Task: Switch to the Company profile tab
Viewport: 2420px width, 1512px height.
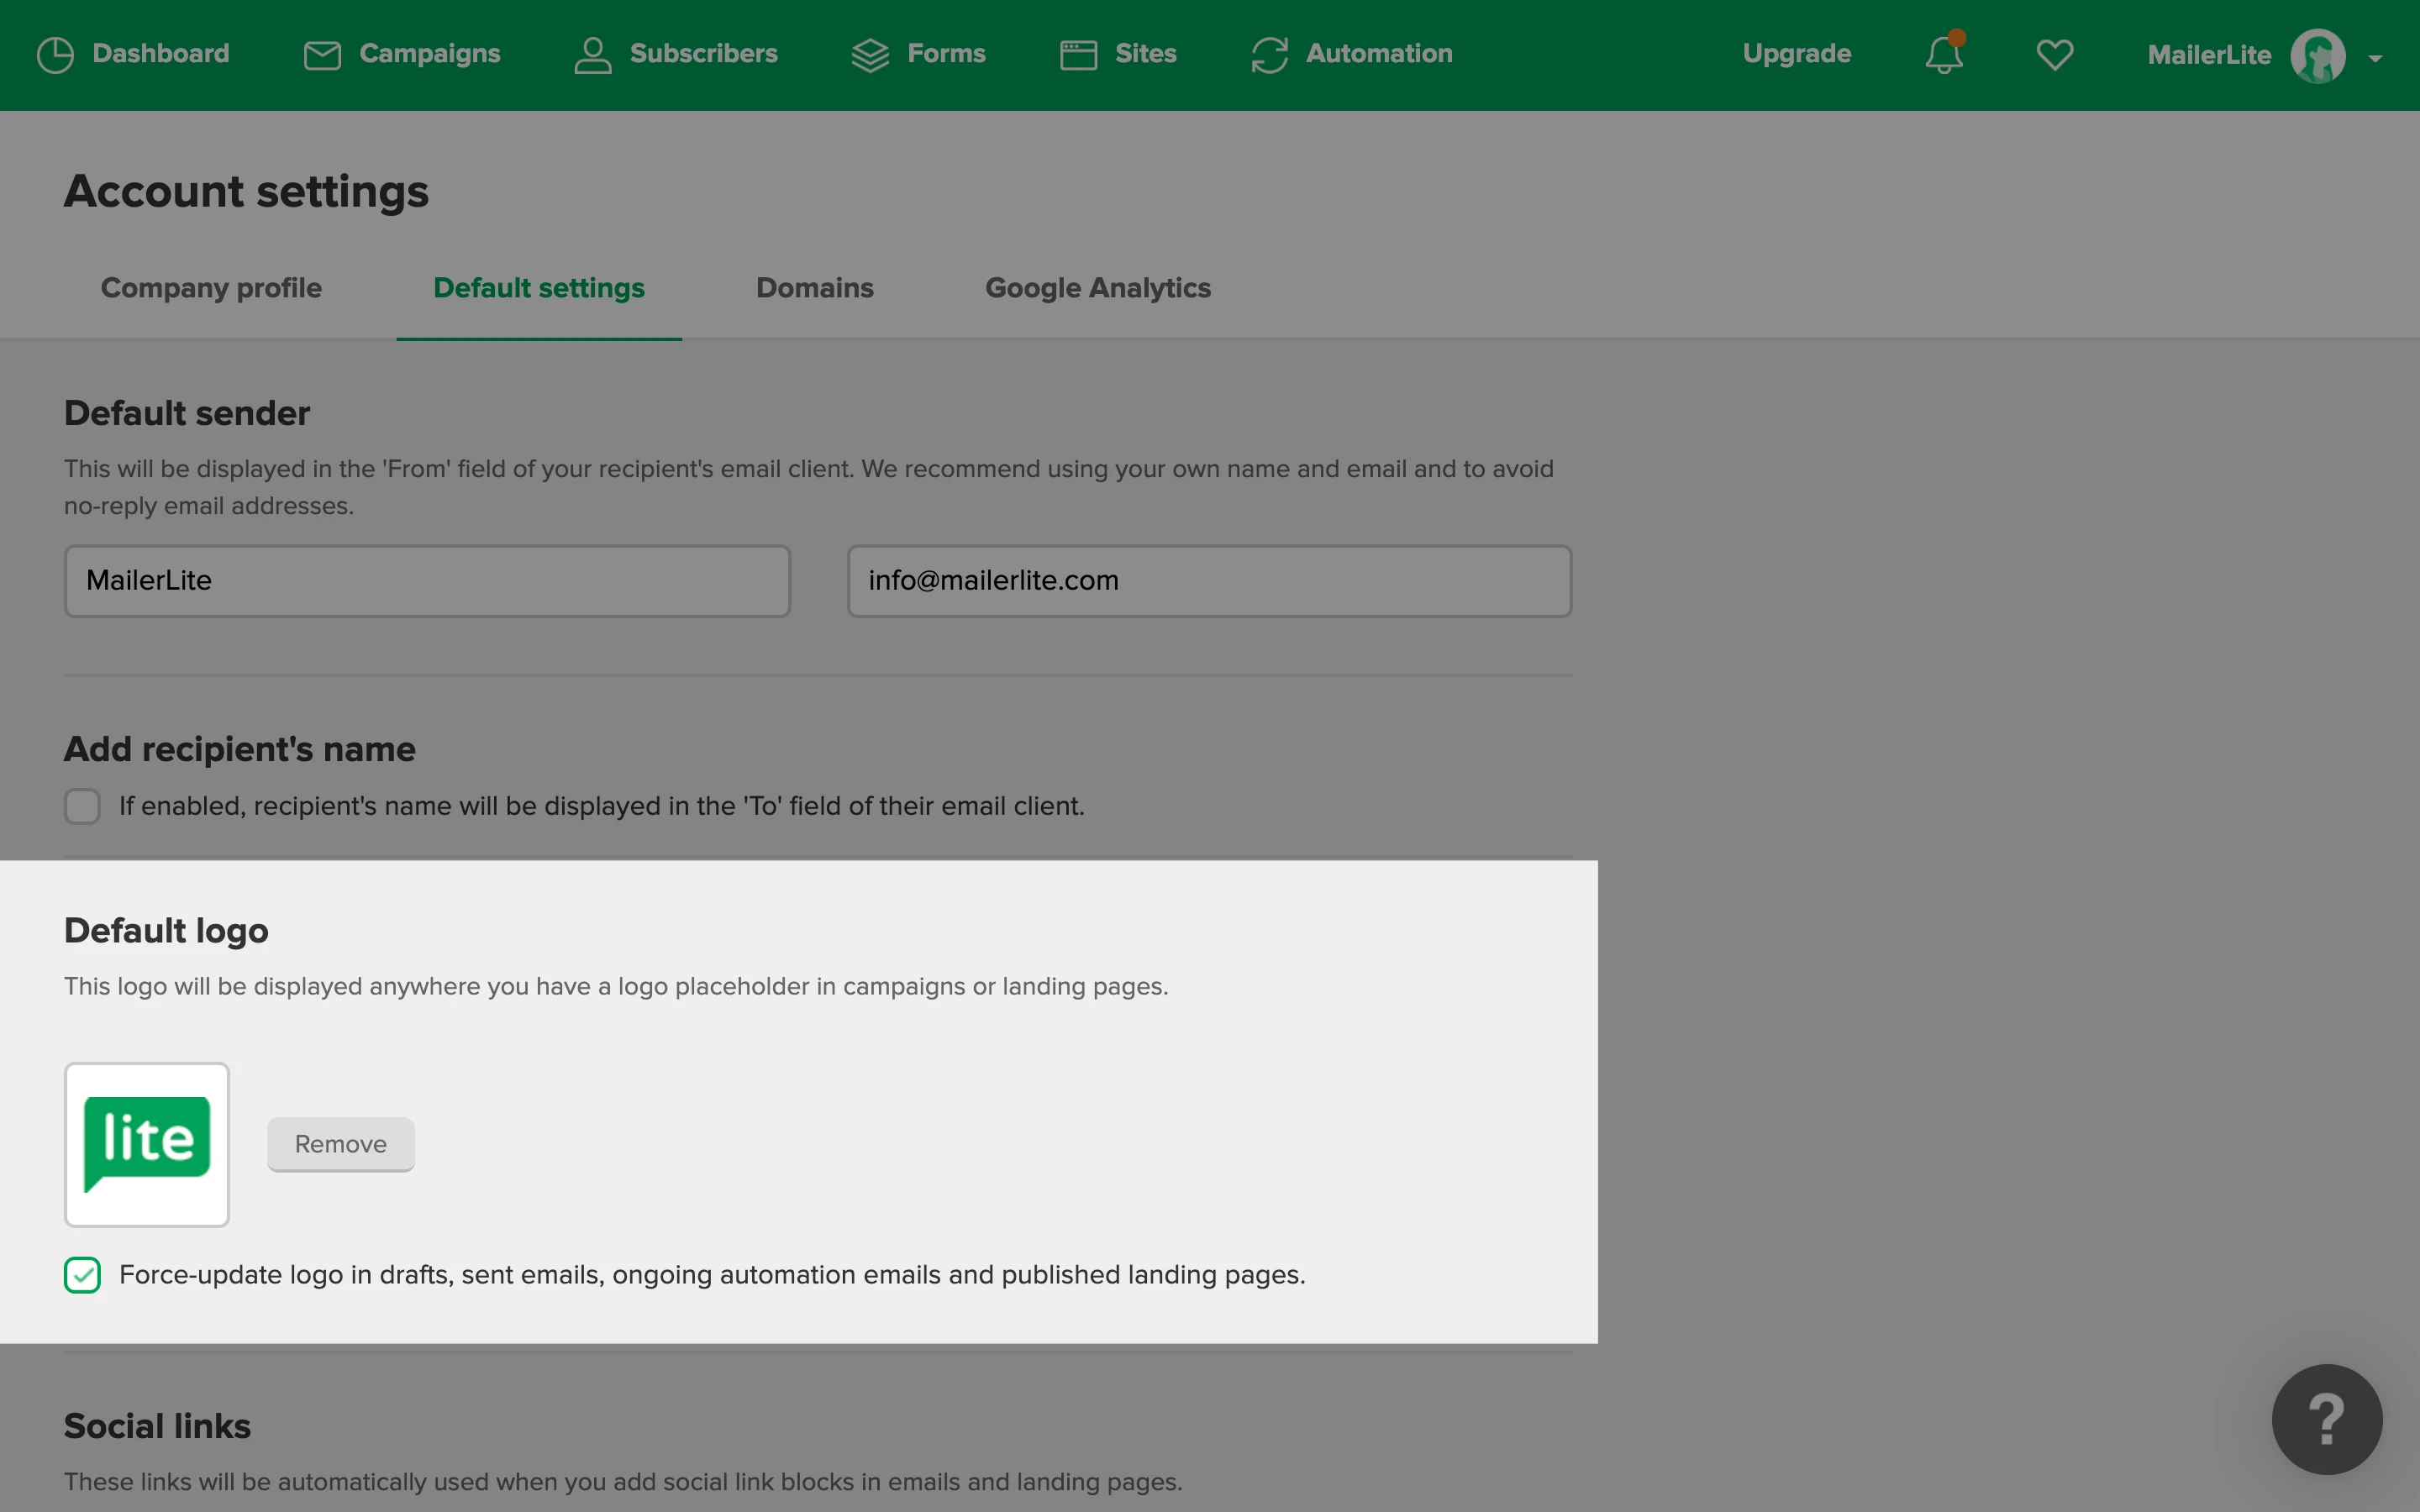Action: [211, 288]
